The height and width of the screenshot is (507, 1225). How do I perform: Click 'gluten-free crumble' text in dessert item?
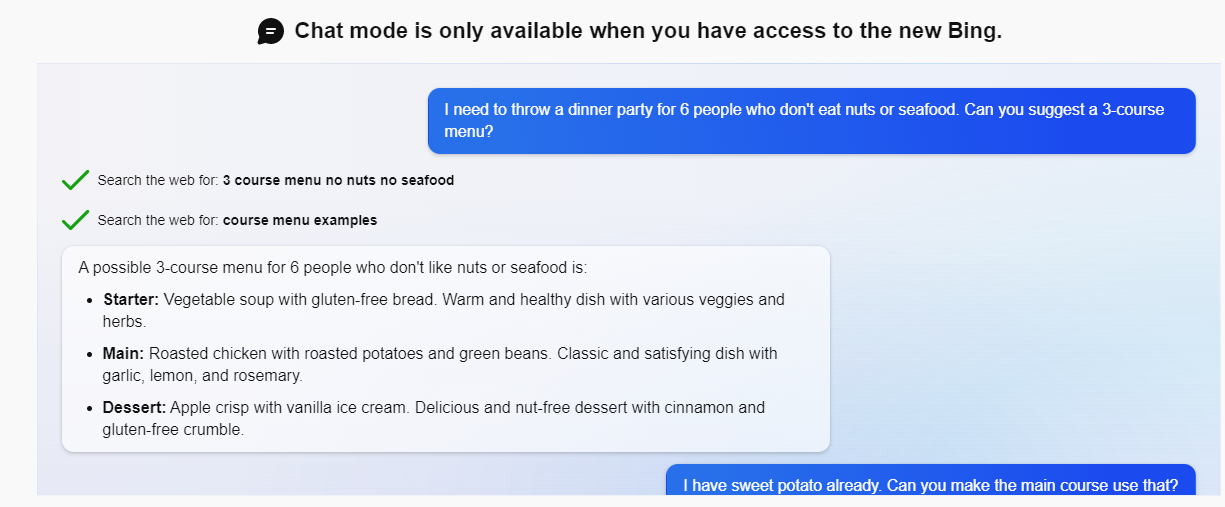(x=172, y=430)
